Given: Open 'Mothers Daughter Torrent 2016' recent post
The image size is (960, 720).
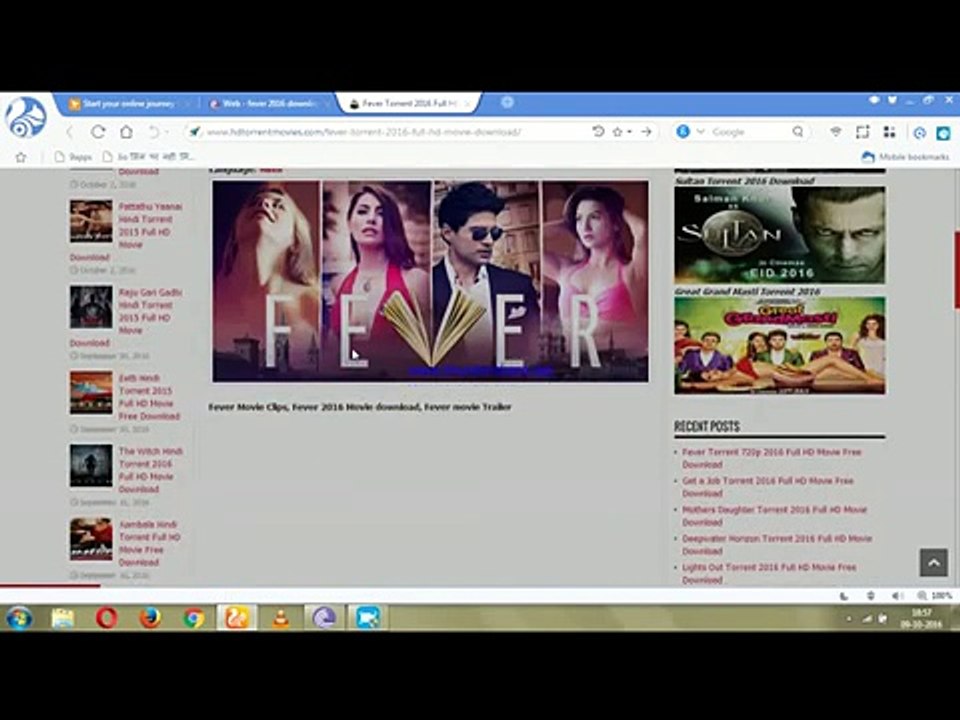Looking at the screenshot, I should 774,516.
